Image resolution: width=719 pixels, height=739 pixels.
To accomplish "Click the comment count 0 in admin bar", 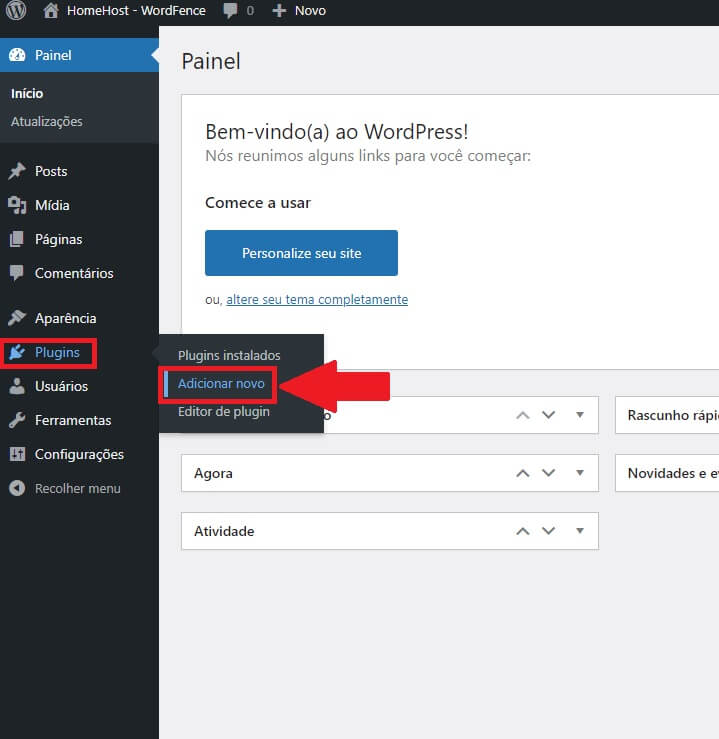I will [250, 10].
